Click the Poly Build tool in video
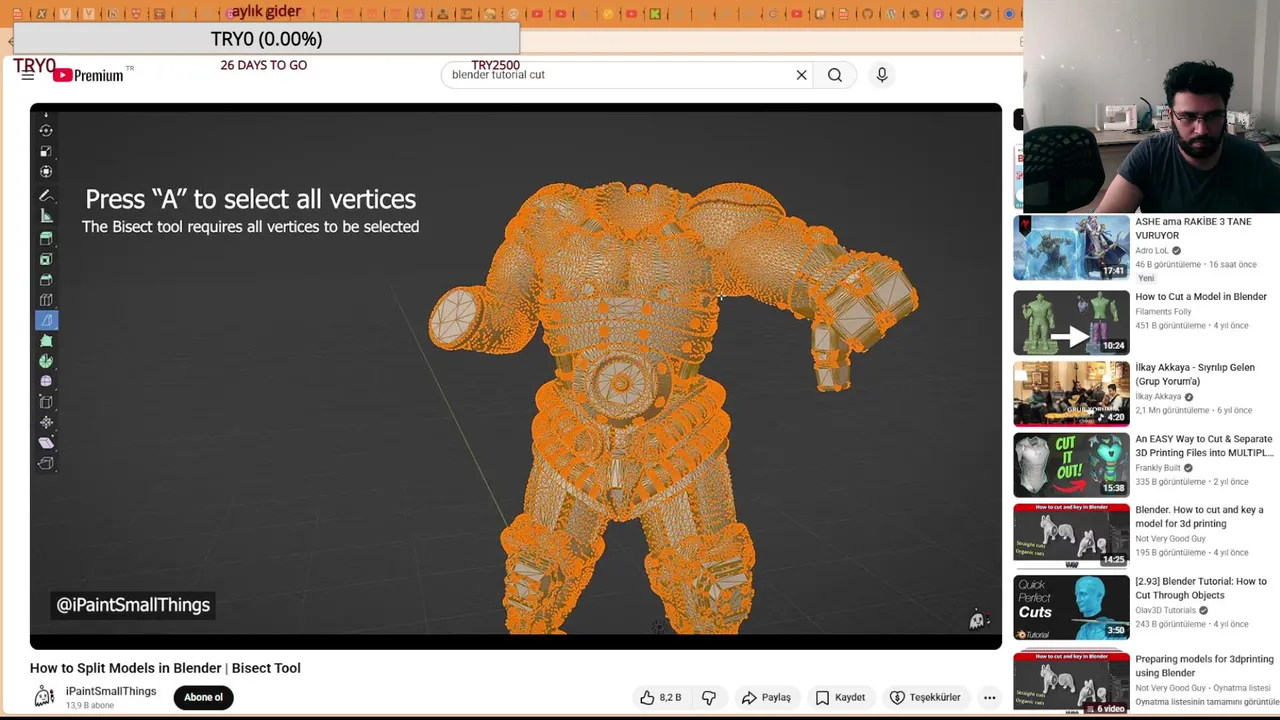 pos(46,341)
